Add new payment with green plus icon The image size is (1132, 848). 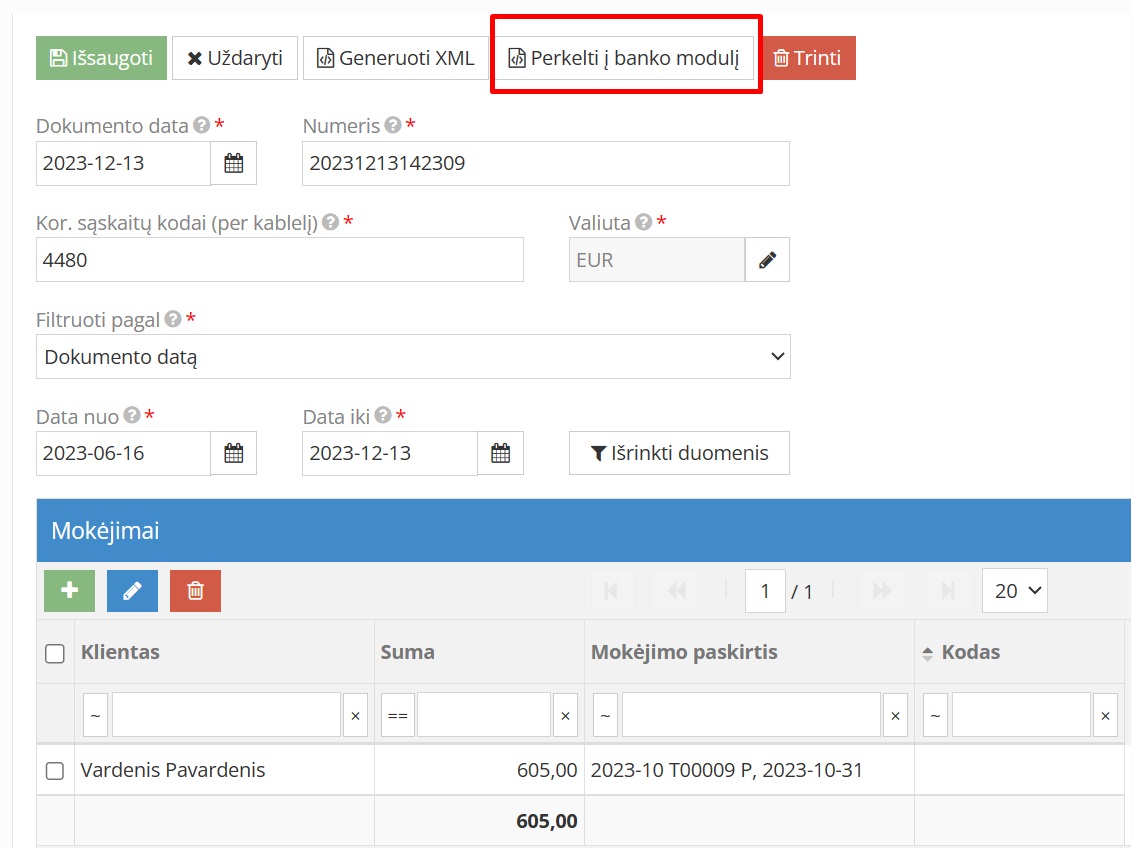tap(69, 591)
